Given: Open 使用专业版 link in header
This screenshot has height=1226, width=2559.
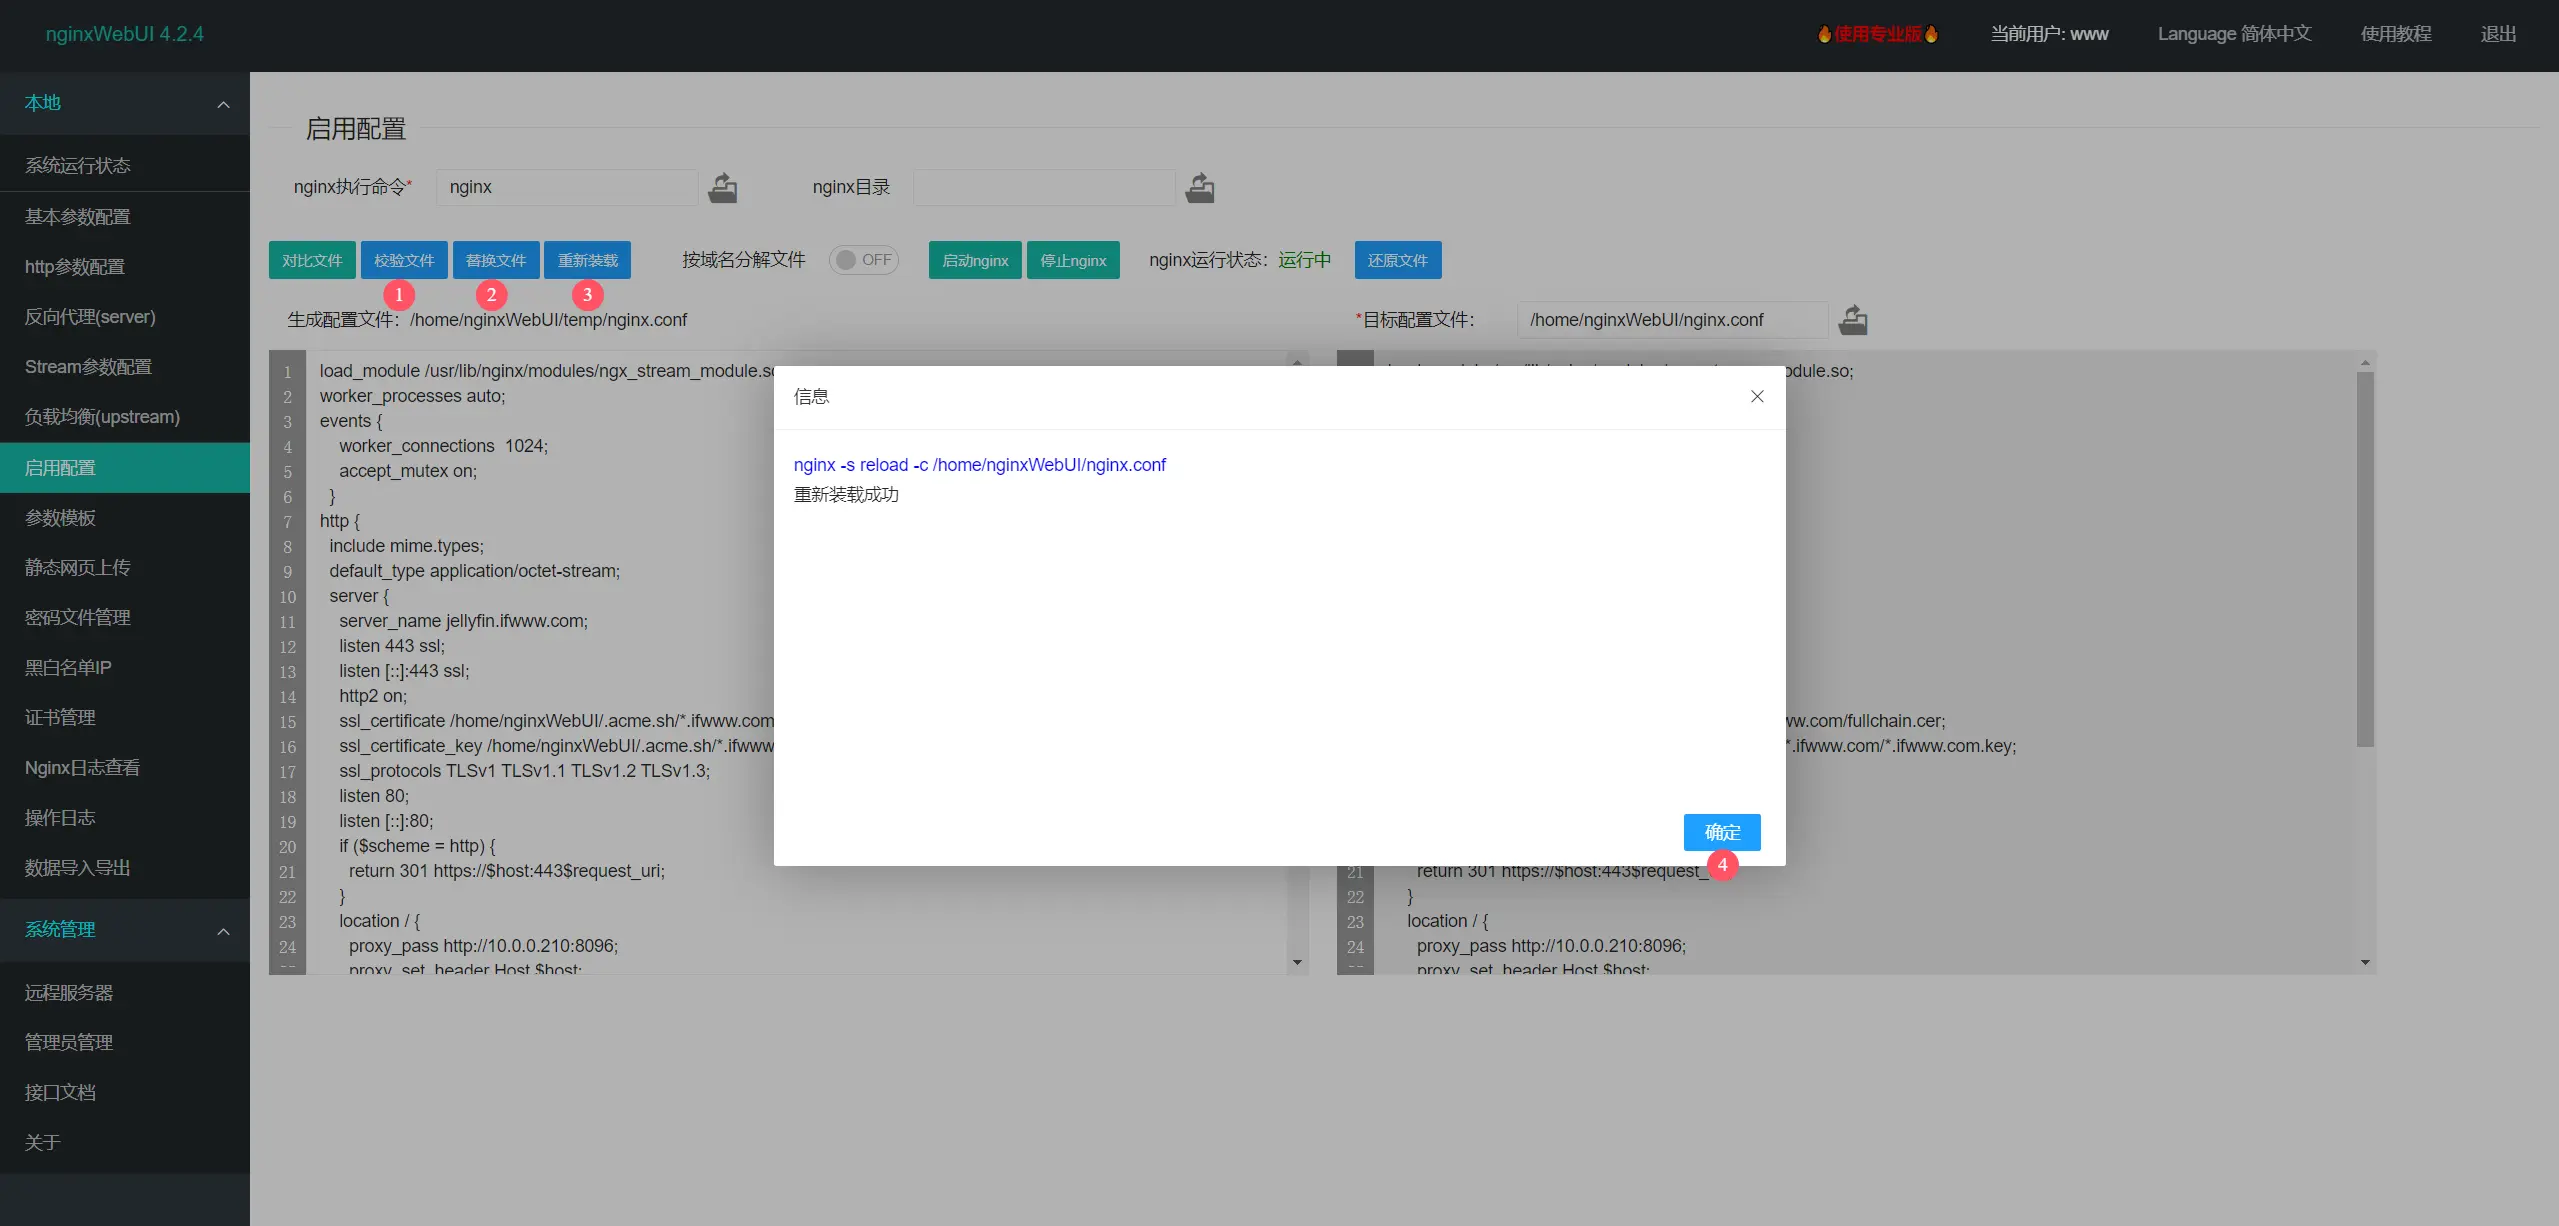Looking at the screenshot, I should click(x=1877, y=34).
